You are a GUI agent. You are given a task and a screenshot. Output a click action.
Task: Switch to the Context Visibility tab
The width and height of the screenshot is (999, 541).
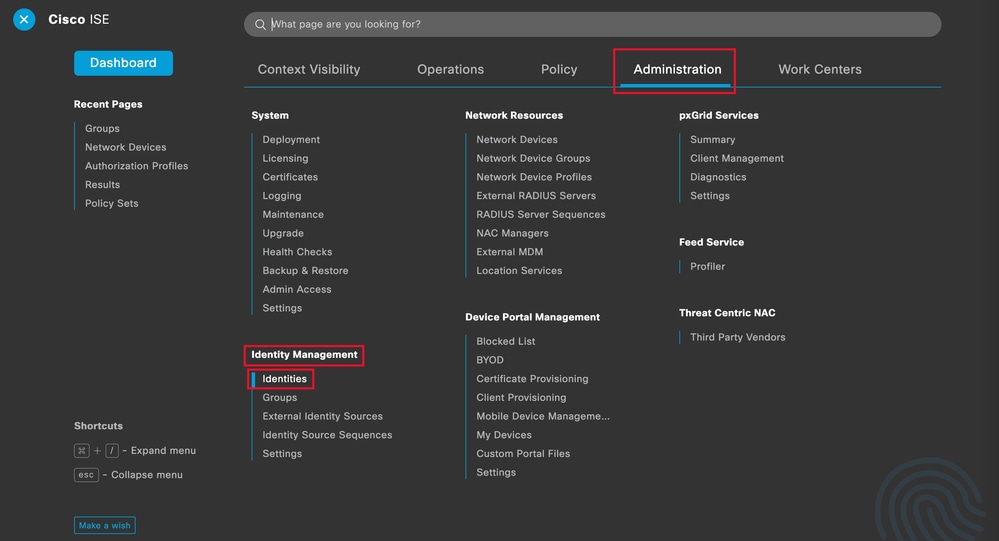tap(308, 69)
